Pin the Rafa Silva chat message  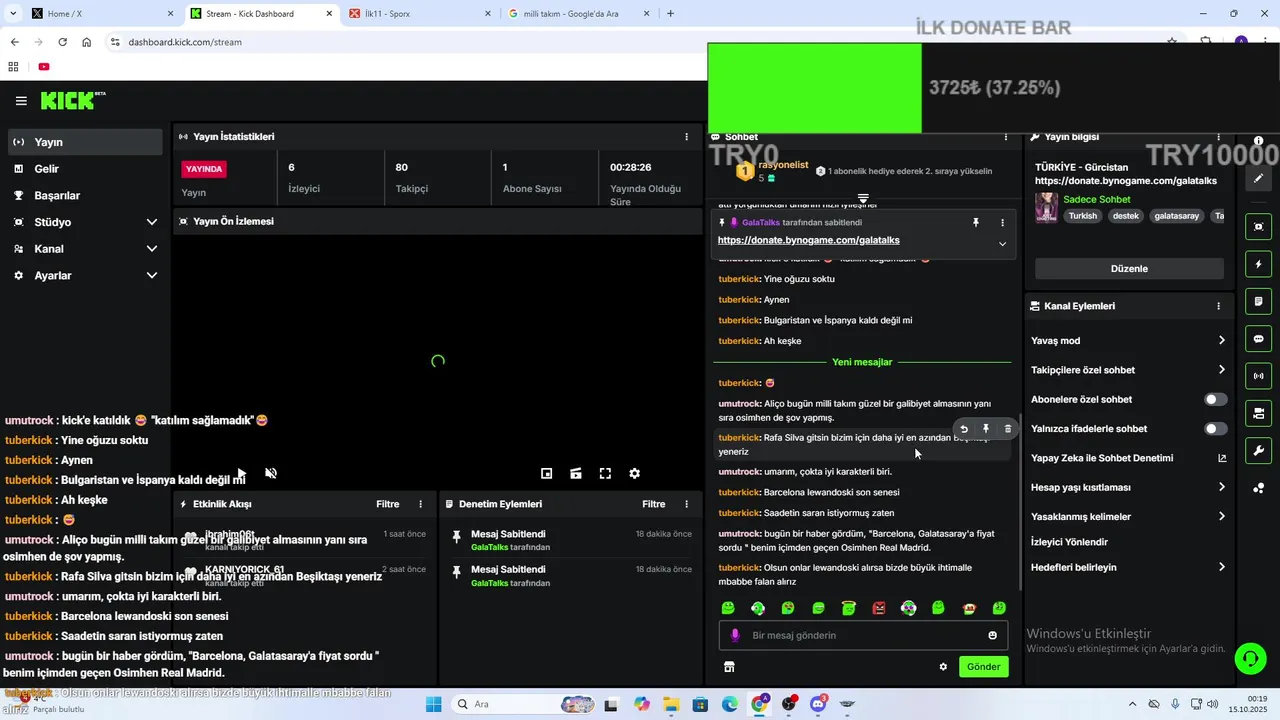click(986, 429)
